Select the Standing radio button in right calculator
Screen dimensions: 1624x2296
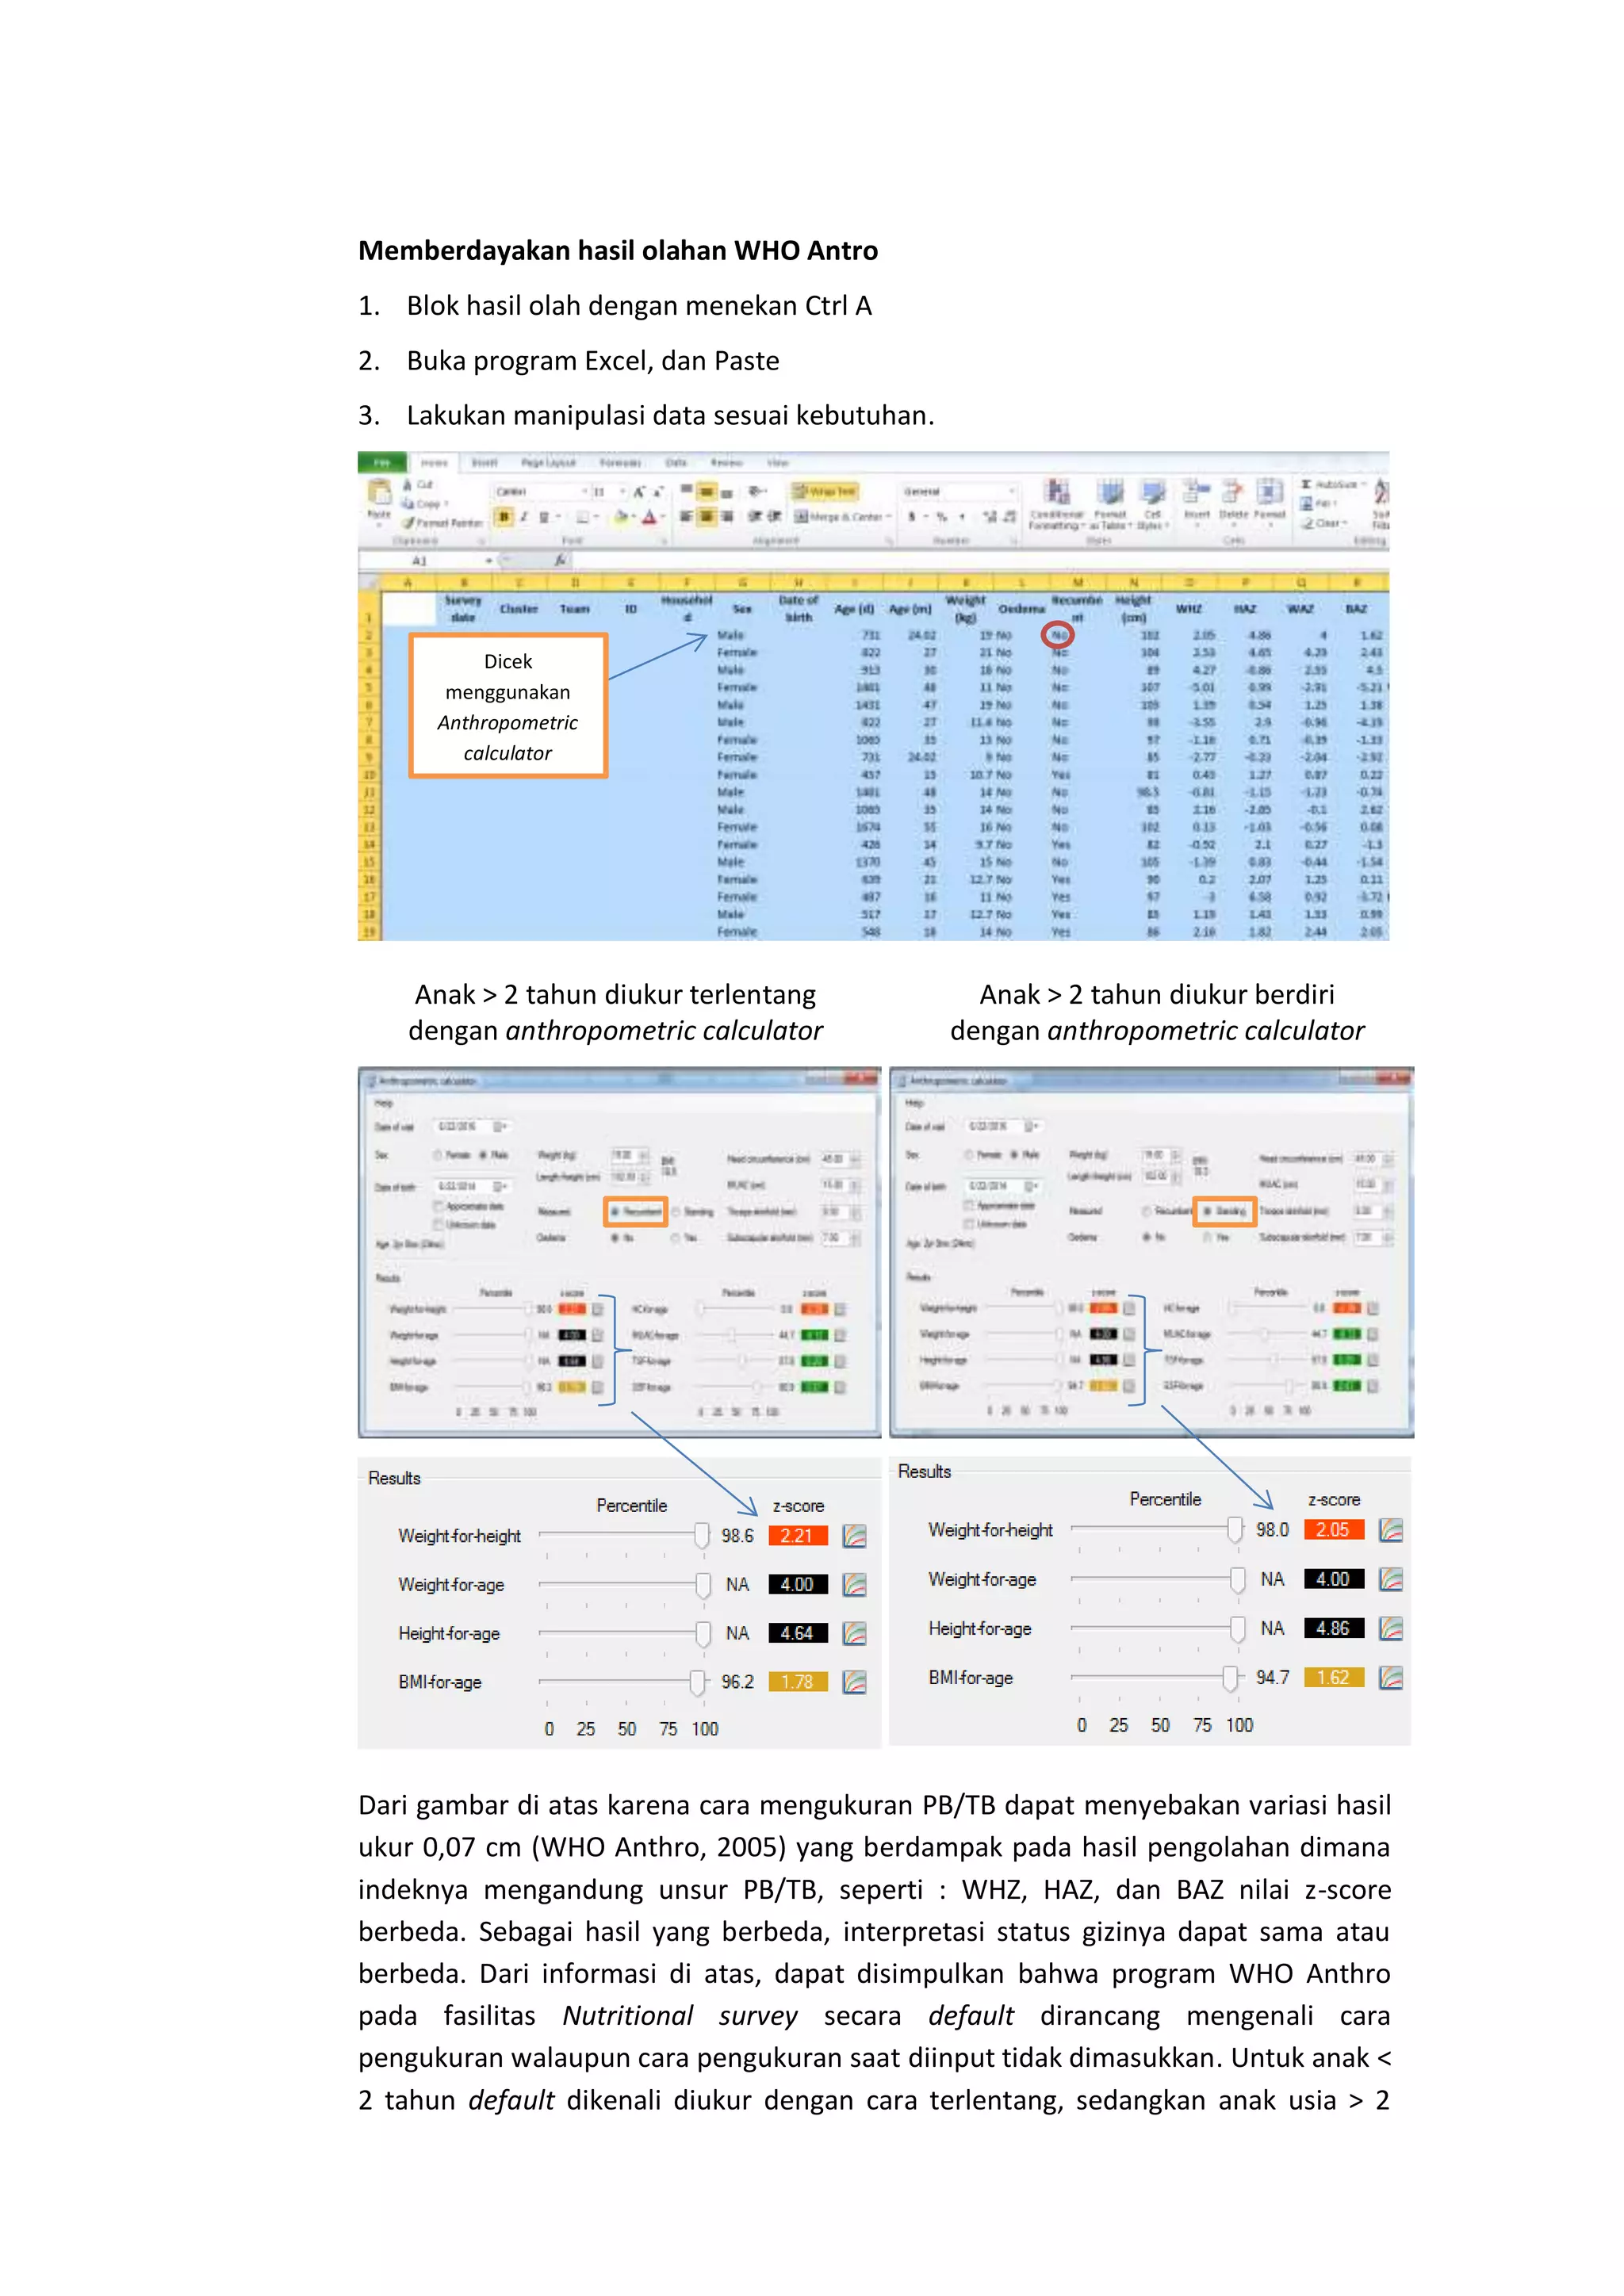tap(1208, 1211)
